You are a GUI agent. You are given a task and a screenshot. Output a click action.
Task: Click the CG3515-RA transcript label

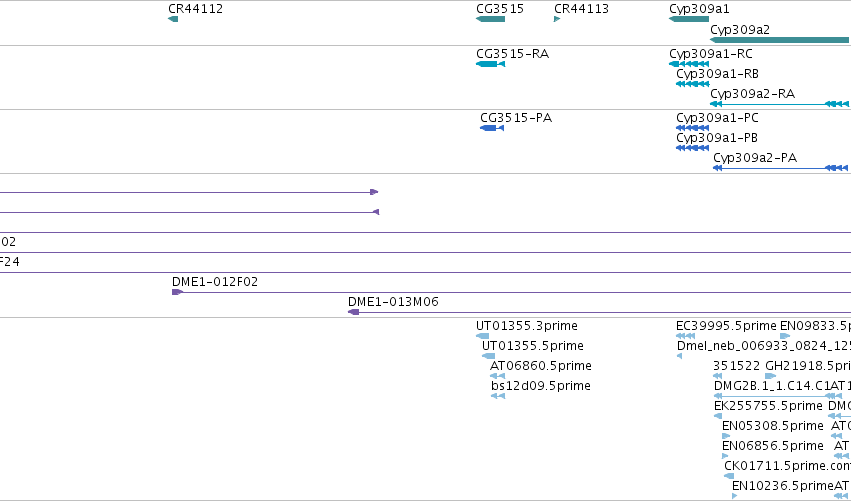coord(512,54)
